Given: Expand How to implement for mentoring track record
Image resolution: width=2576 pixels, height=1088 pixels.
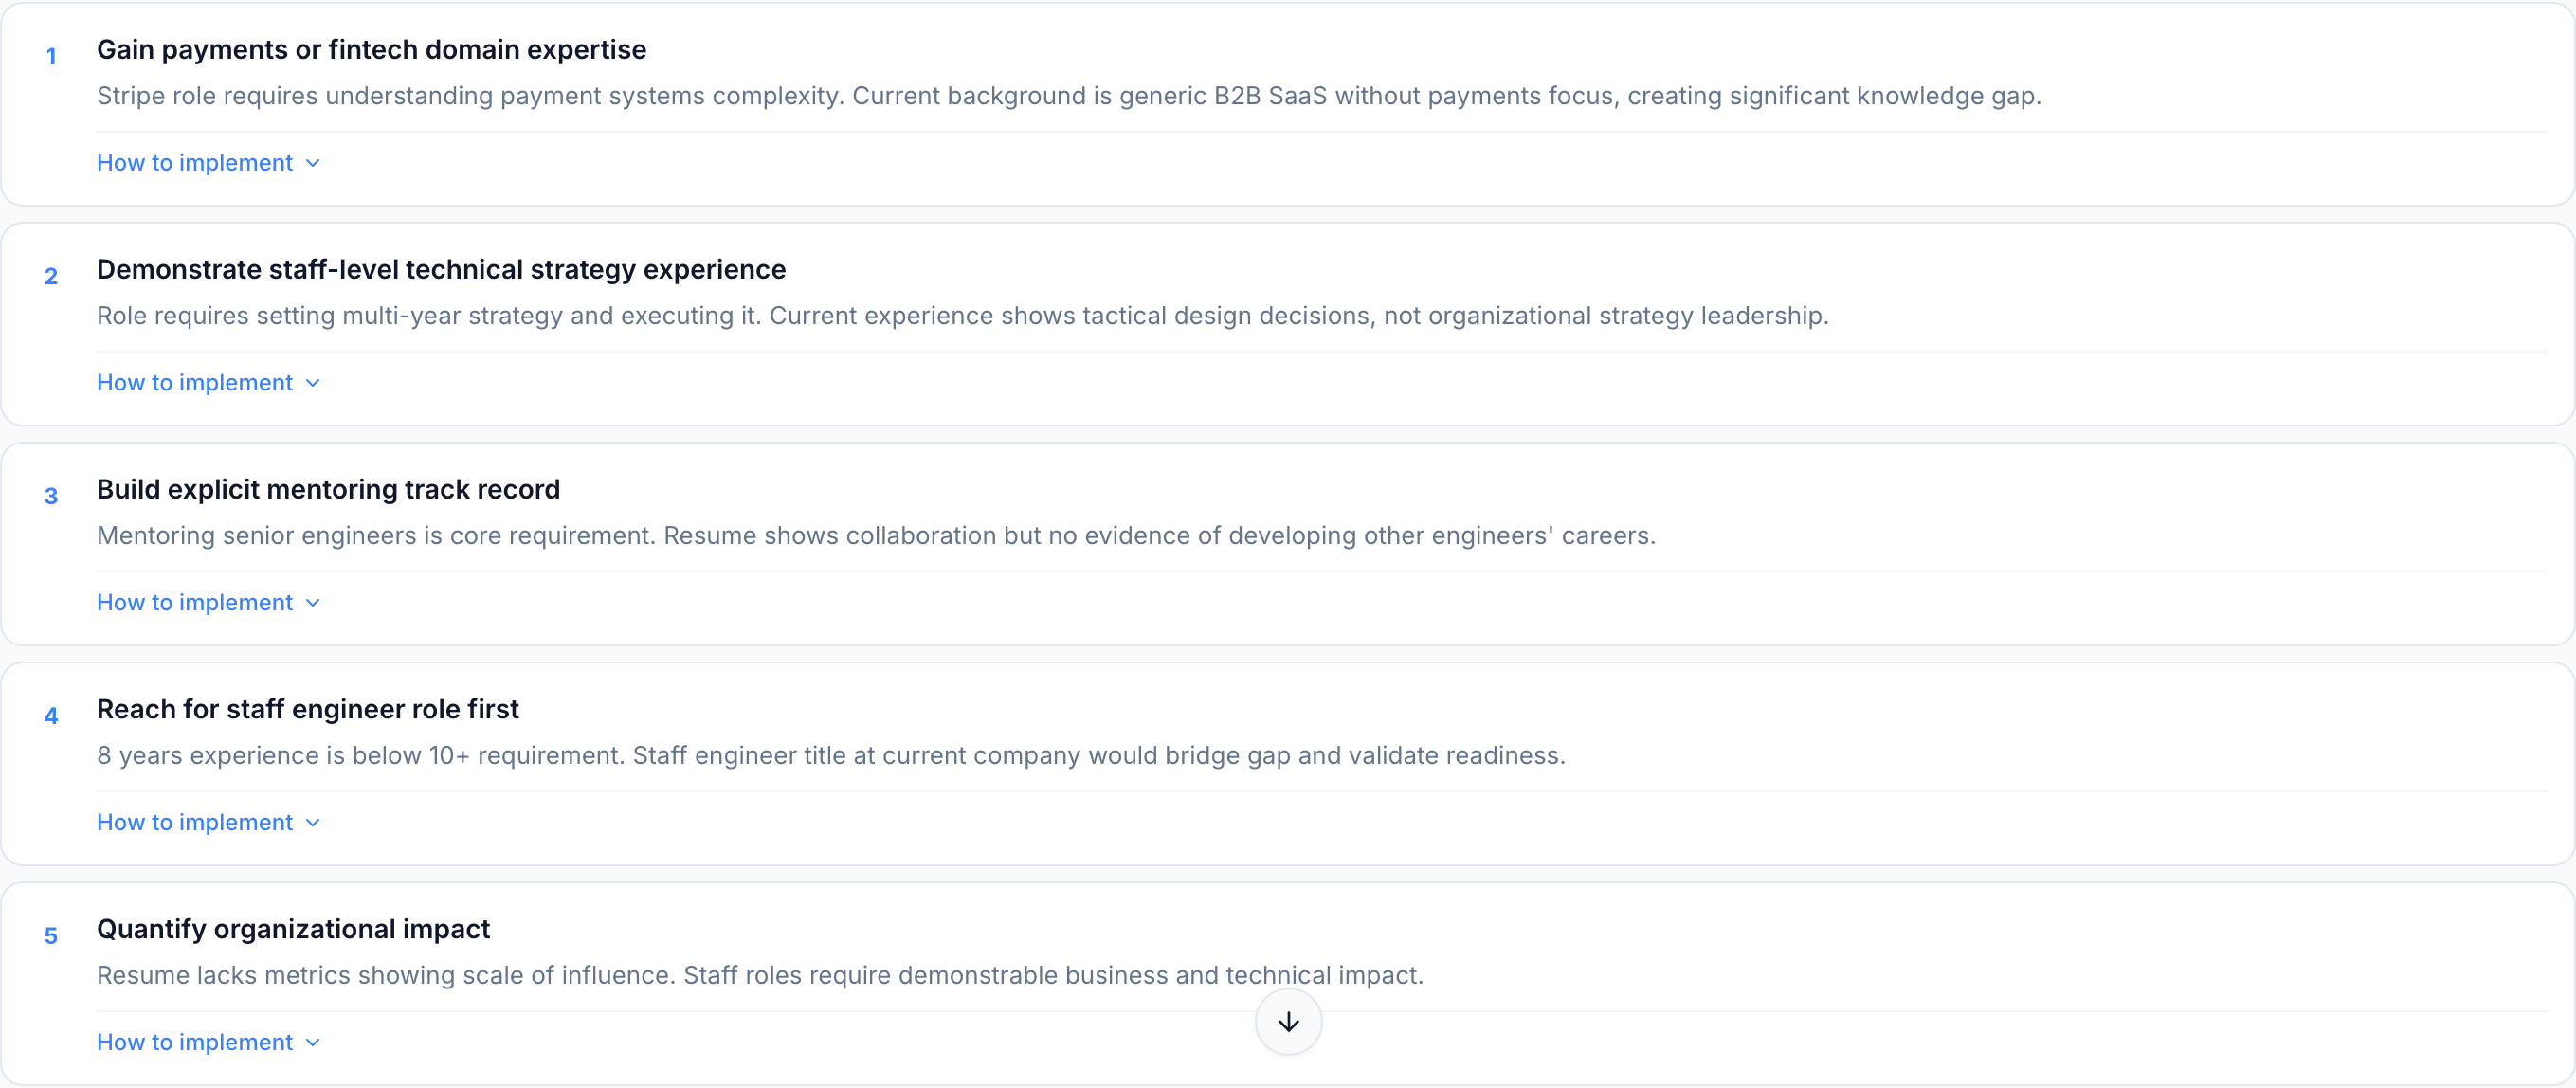Looking at the screenshot, I should [x=195, y=603].
